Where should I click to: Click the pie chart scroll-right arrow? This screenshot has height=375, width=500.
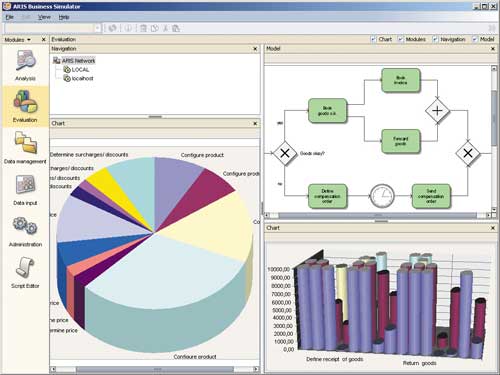256,369
